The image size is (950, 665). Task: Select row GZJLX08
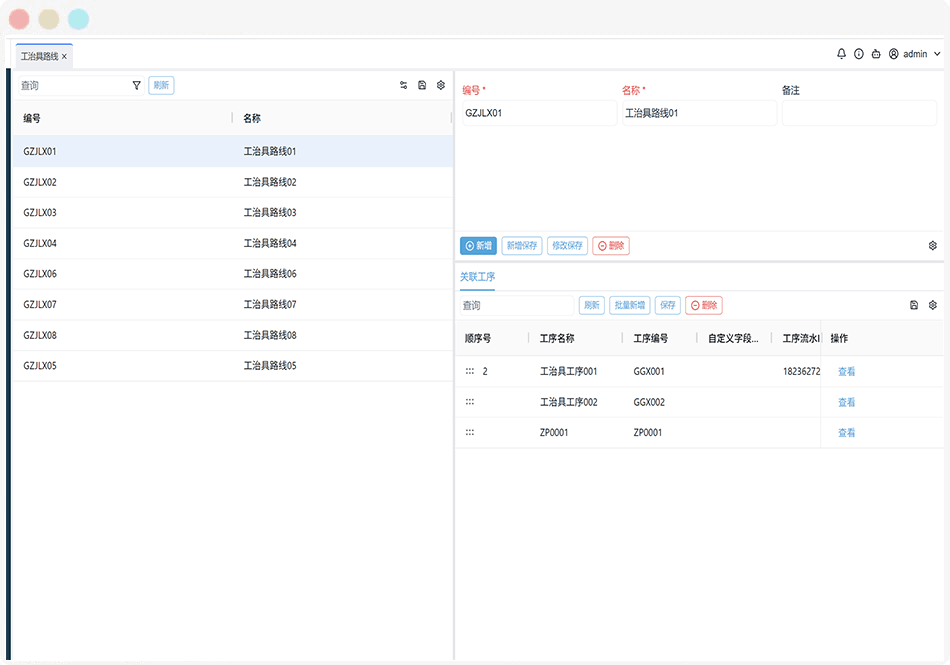233,335
